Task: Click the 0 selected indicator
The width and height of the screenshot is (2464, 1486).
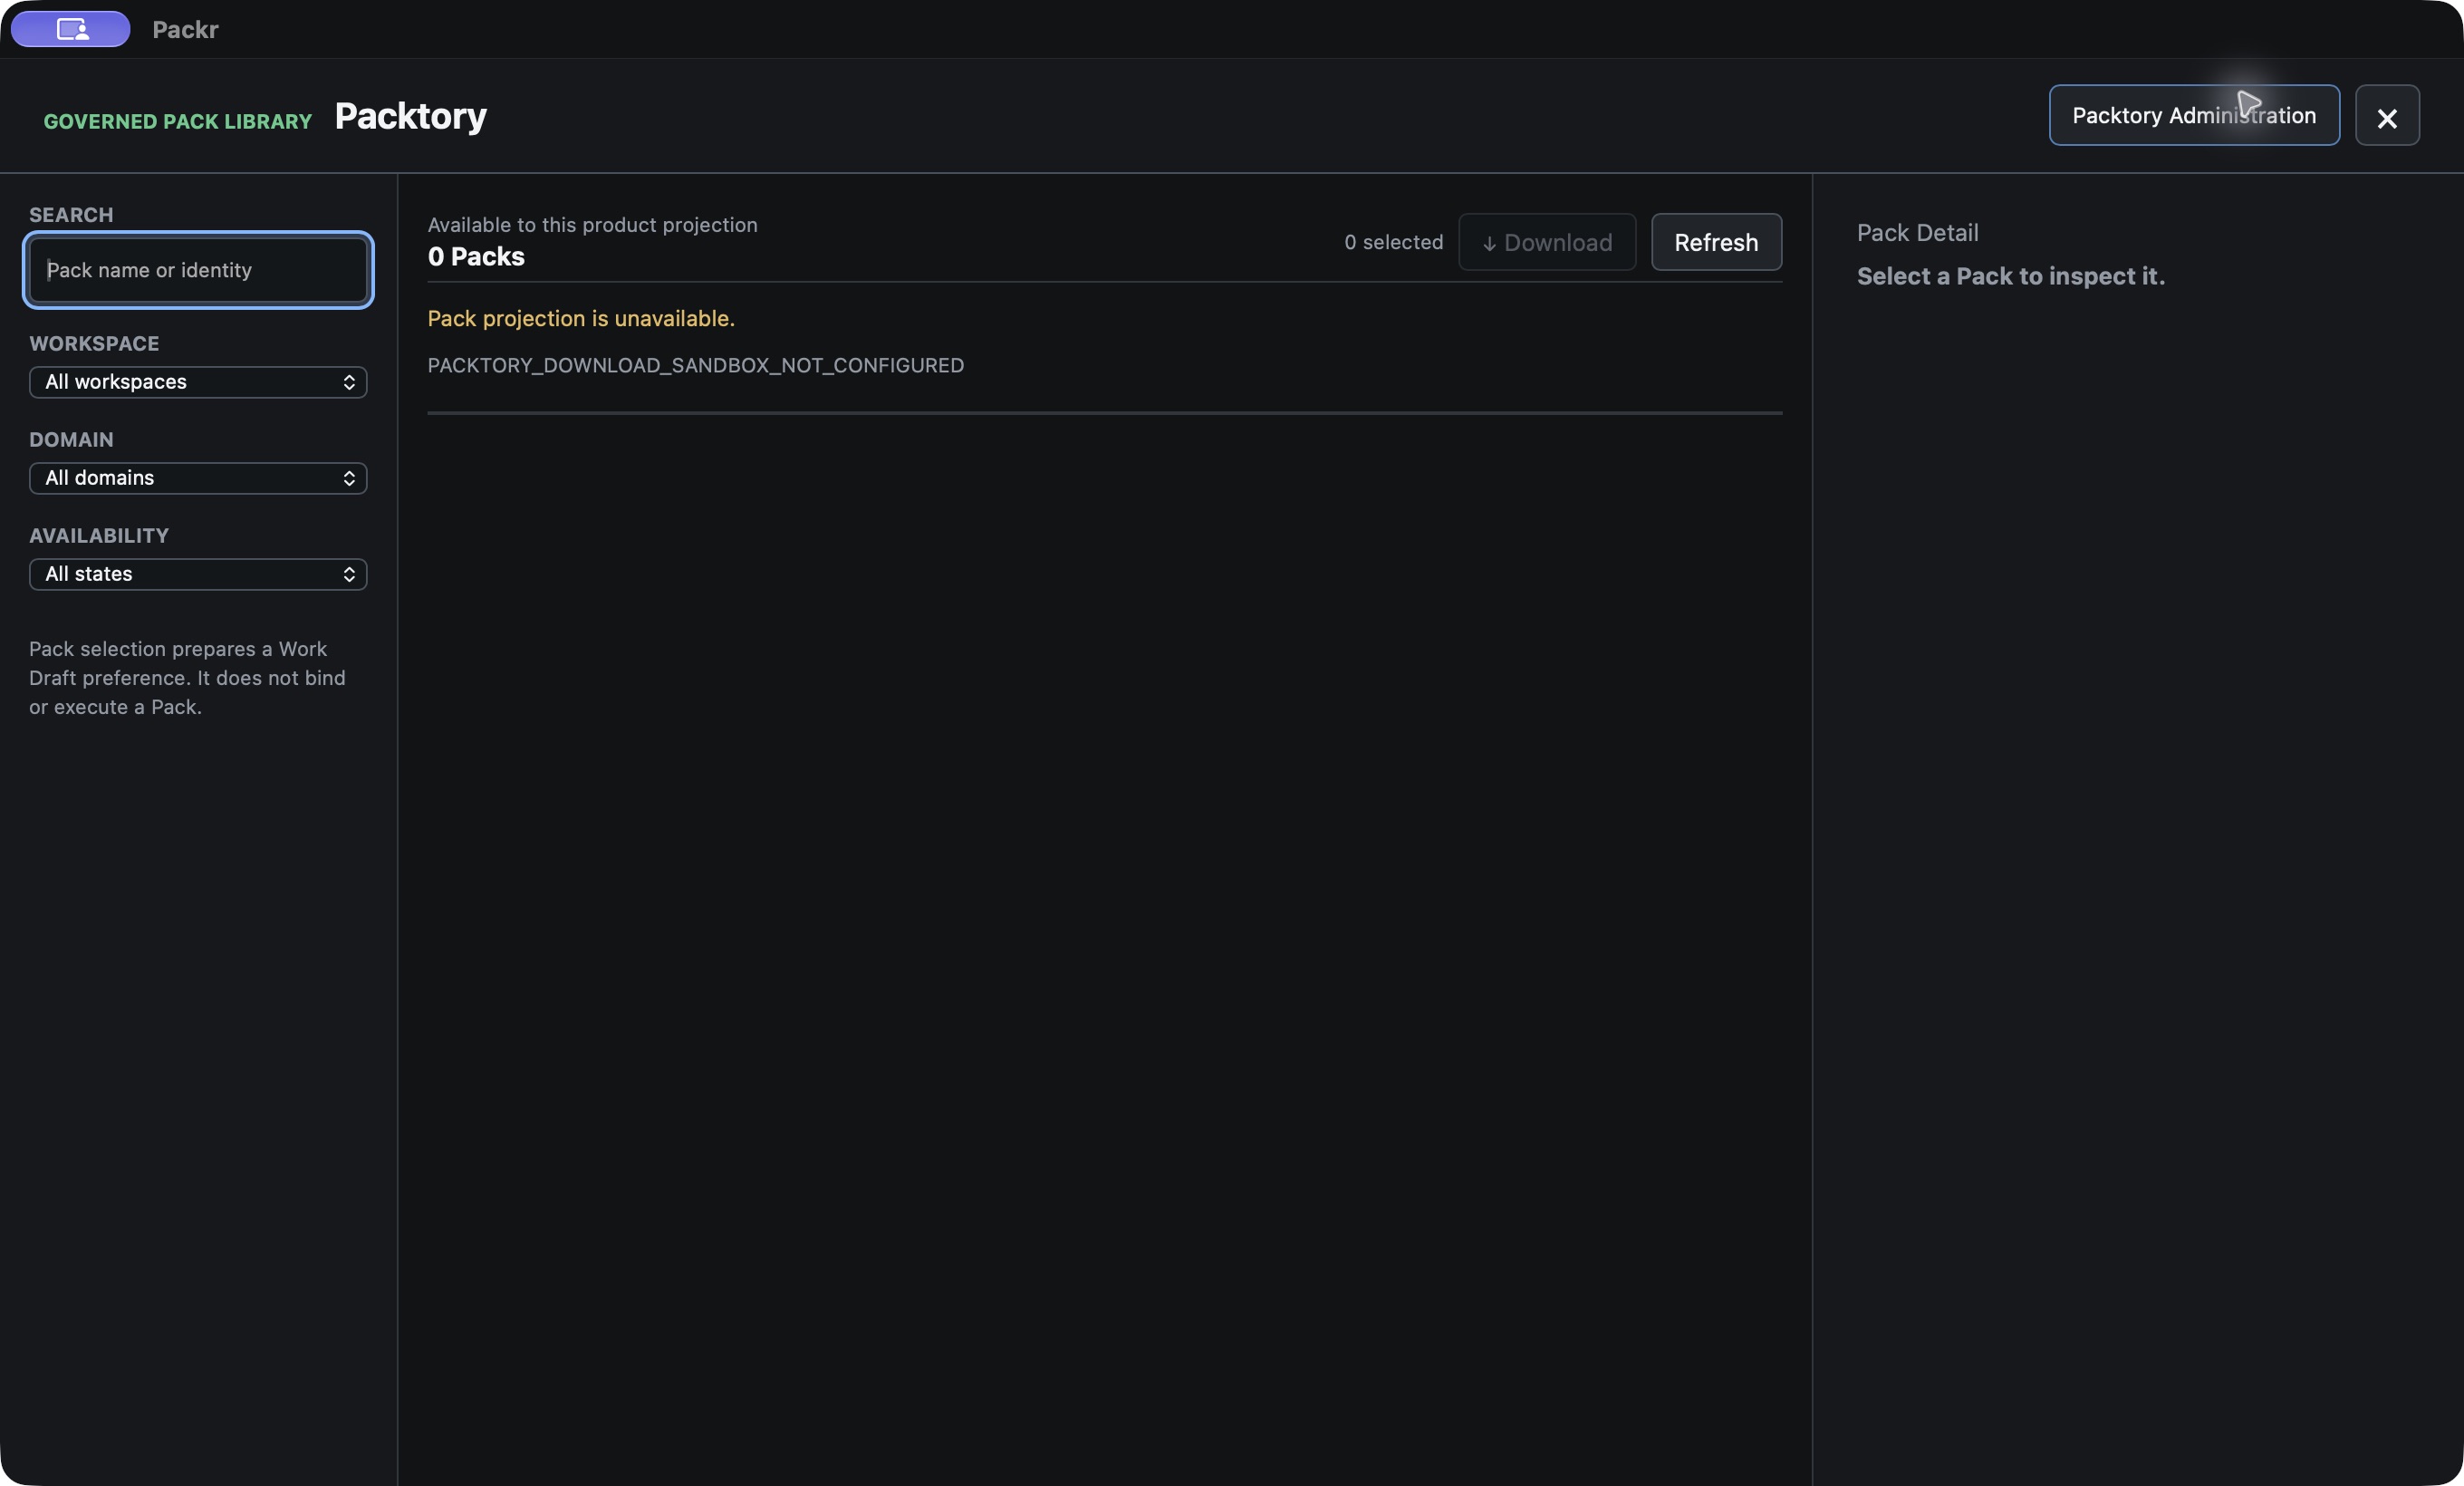Action: pyautogui.click(x=1394, y=242)
